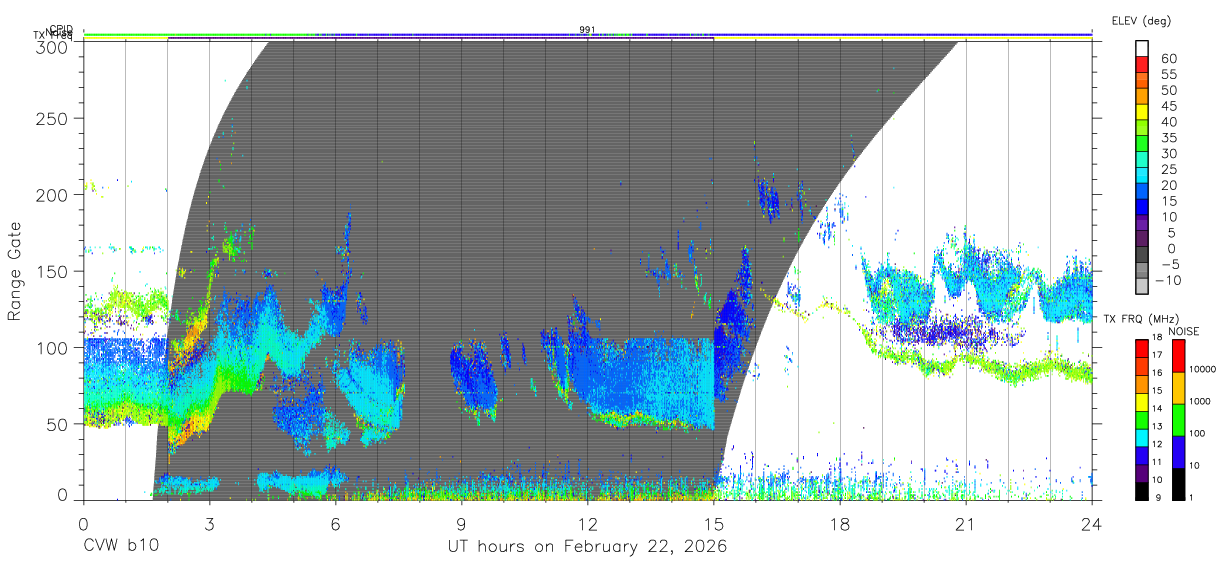Click the '21' UT hour tick label
Image resolution: width=1228 pixels, height=567 pixels.
966,523
